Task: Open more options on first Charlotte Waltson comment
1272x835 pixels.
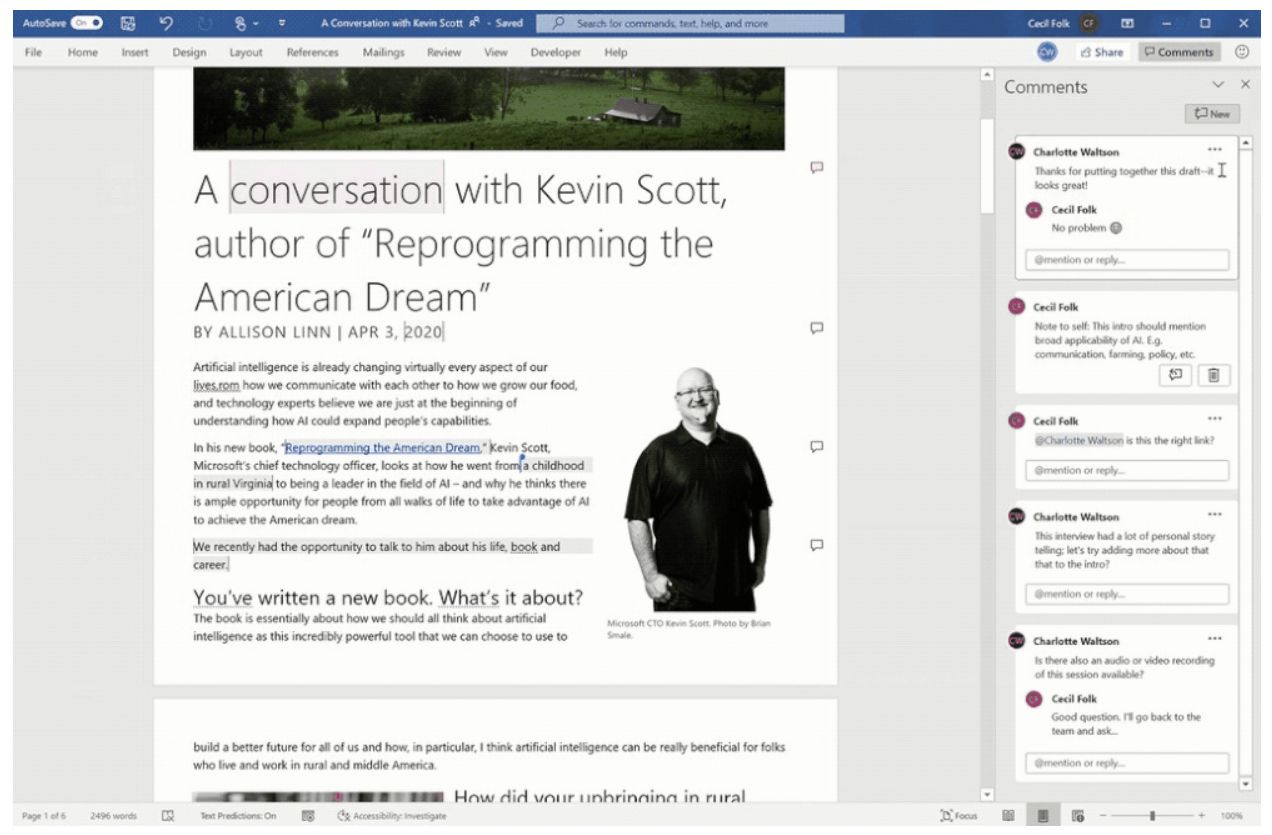Action: pos(1215,151)
